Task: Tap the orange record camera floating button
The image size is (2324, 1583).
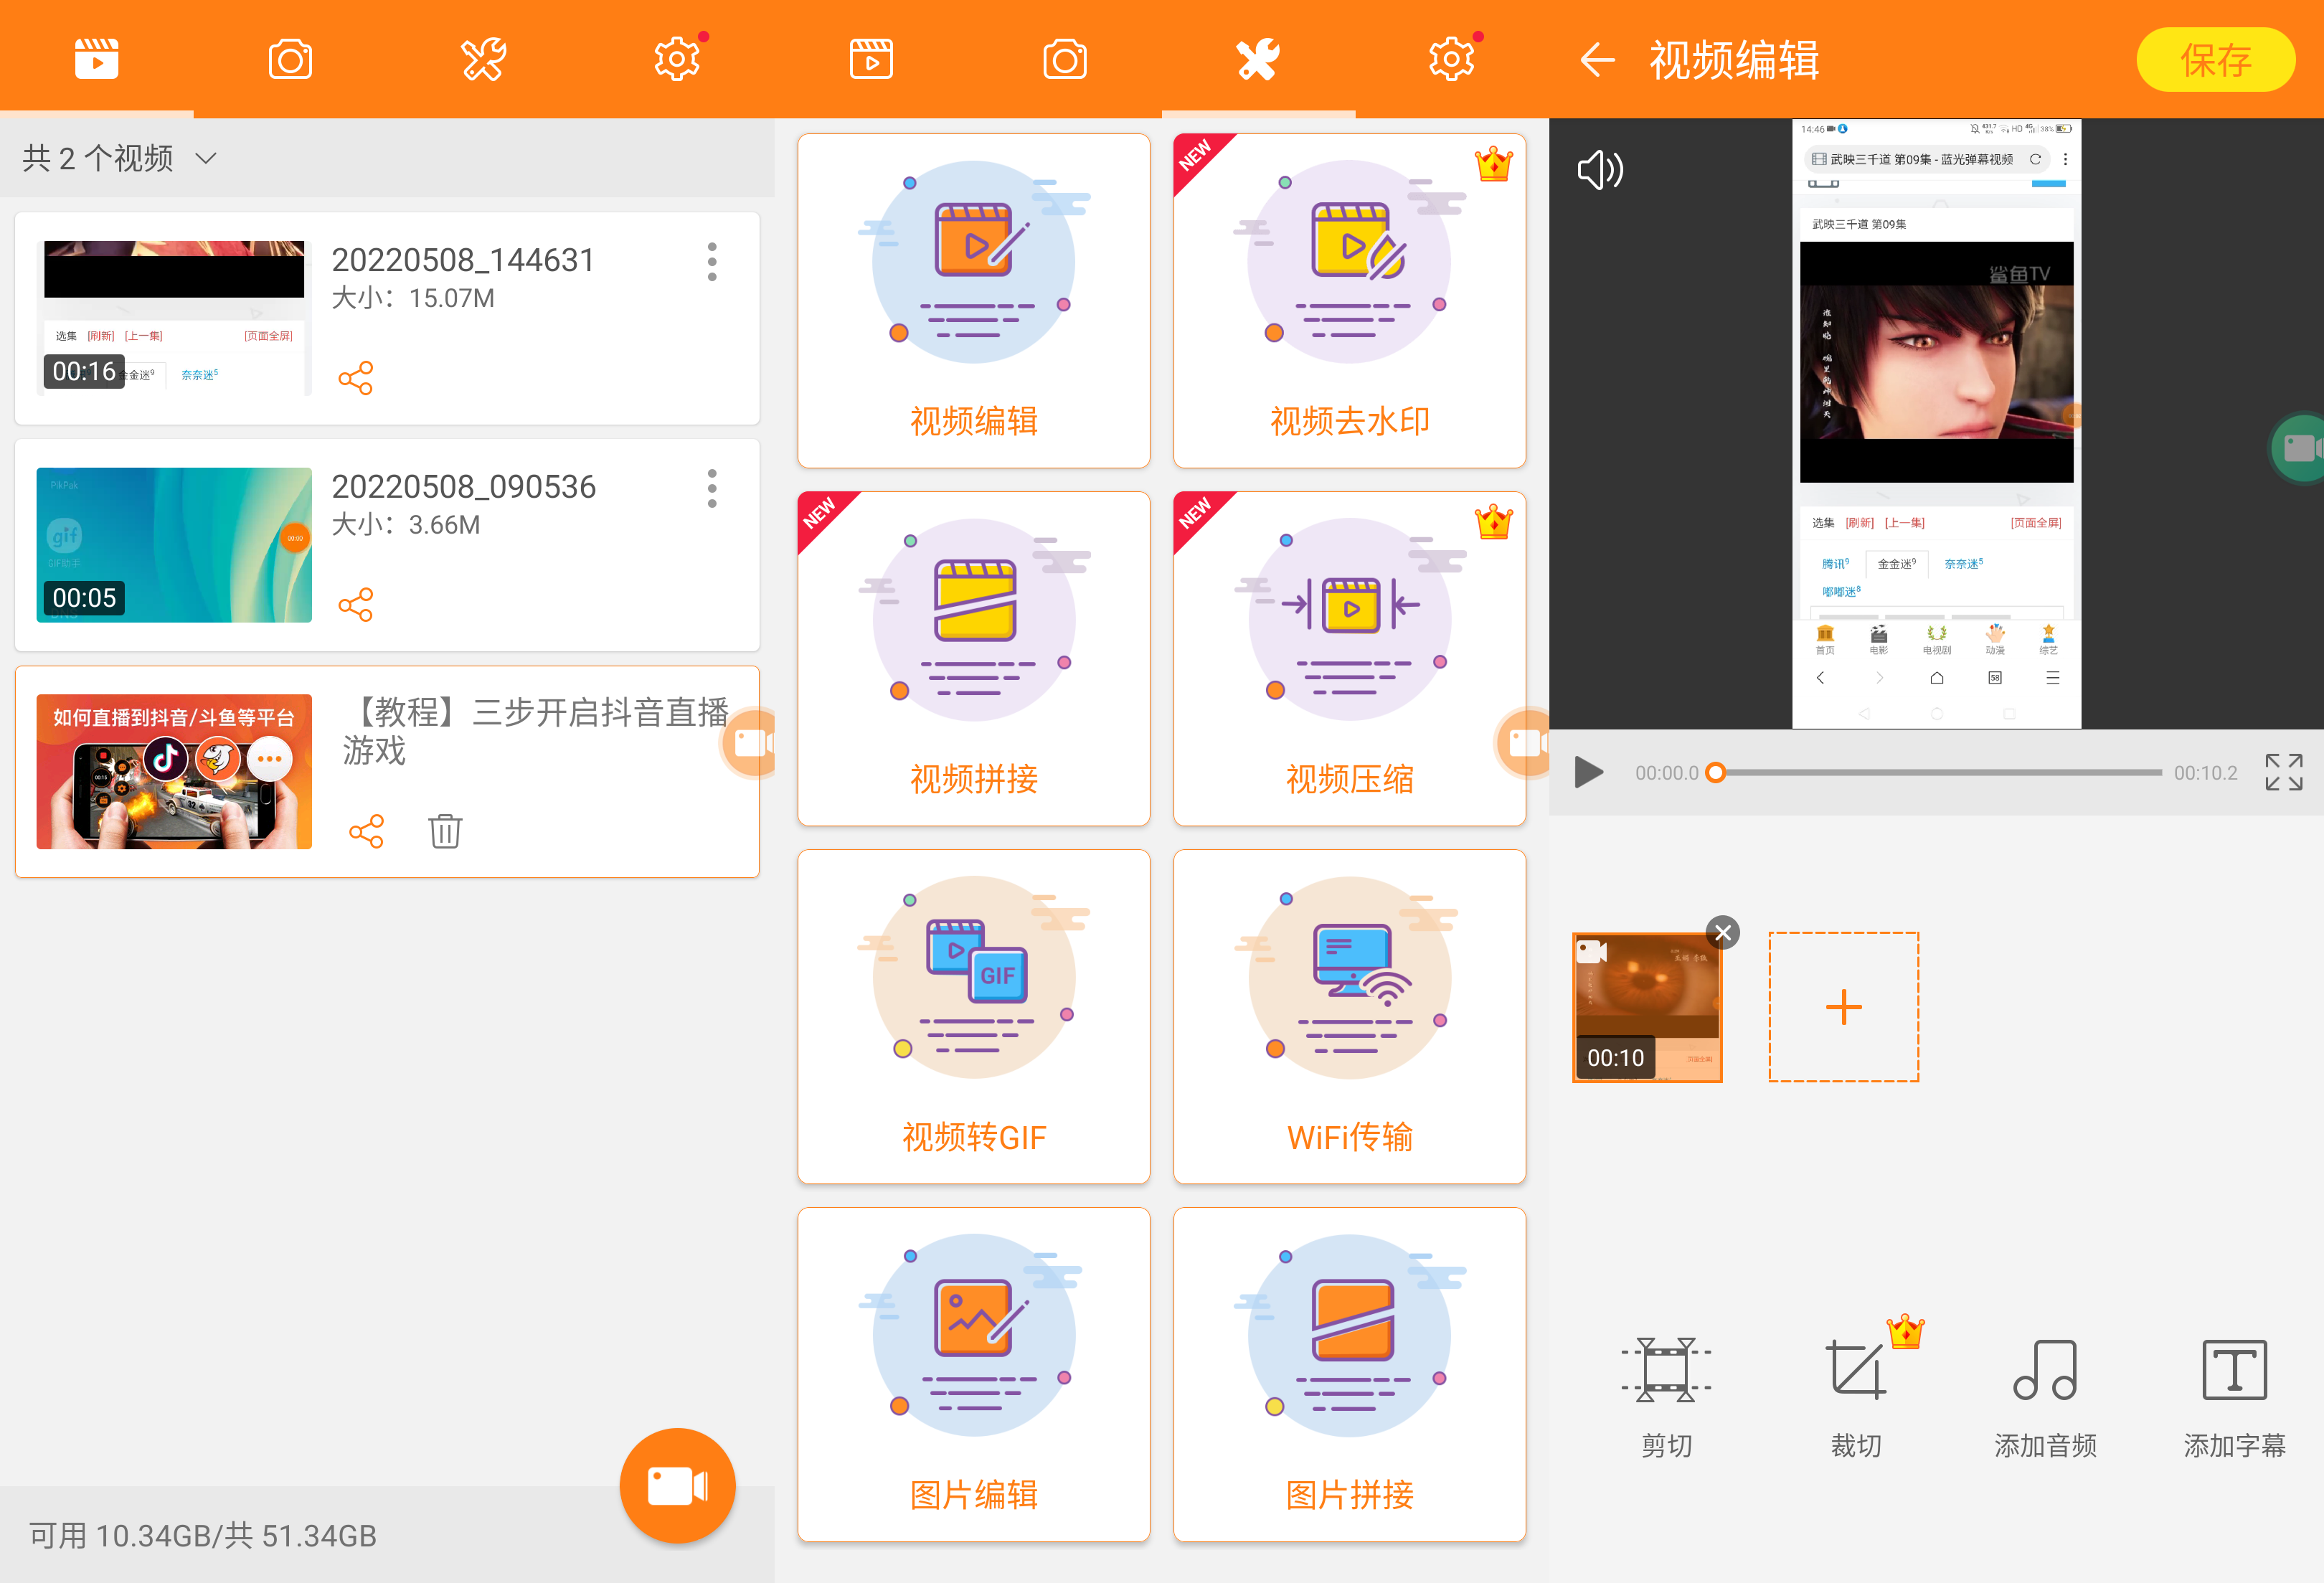Action: pos(677,1485)
